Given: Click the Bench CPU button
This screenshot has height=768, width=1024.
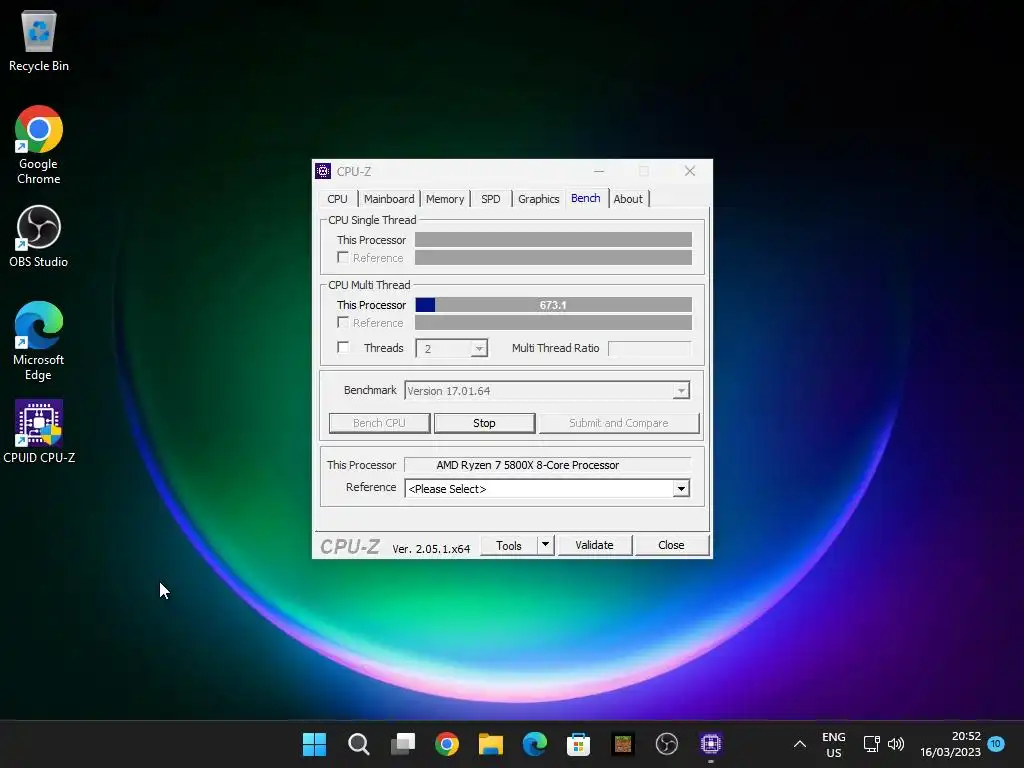Looking at the screenshot, I should [379, 423].
